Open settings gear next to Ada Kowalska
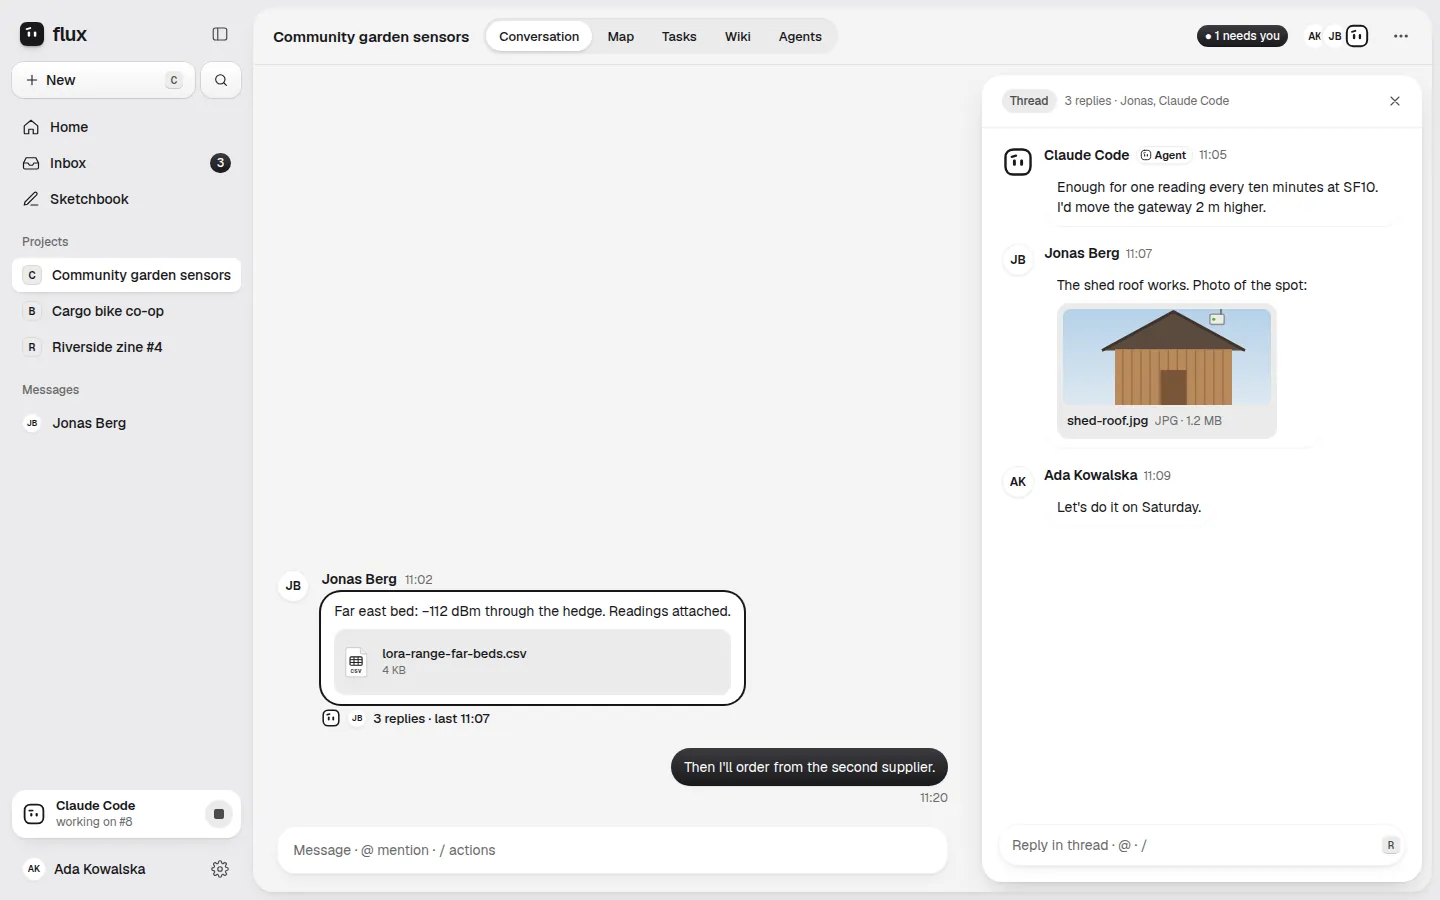 click(x=220, y=869)
